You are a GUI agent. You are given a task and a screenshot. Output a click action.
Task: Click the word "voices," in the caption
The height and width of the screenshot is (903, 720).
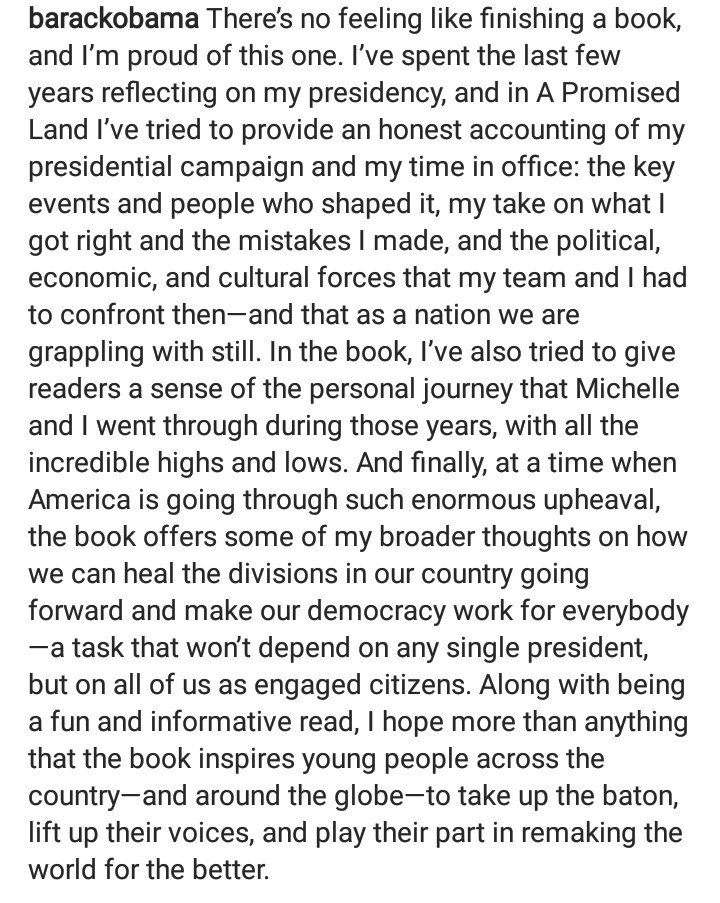pos(209,833)
